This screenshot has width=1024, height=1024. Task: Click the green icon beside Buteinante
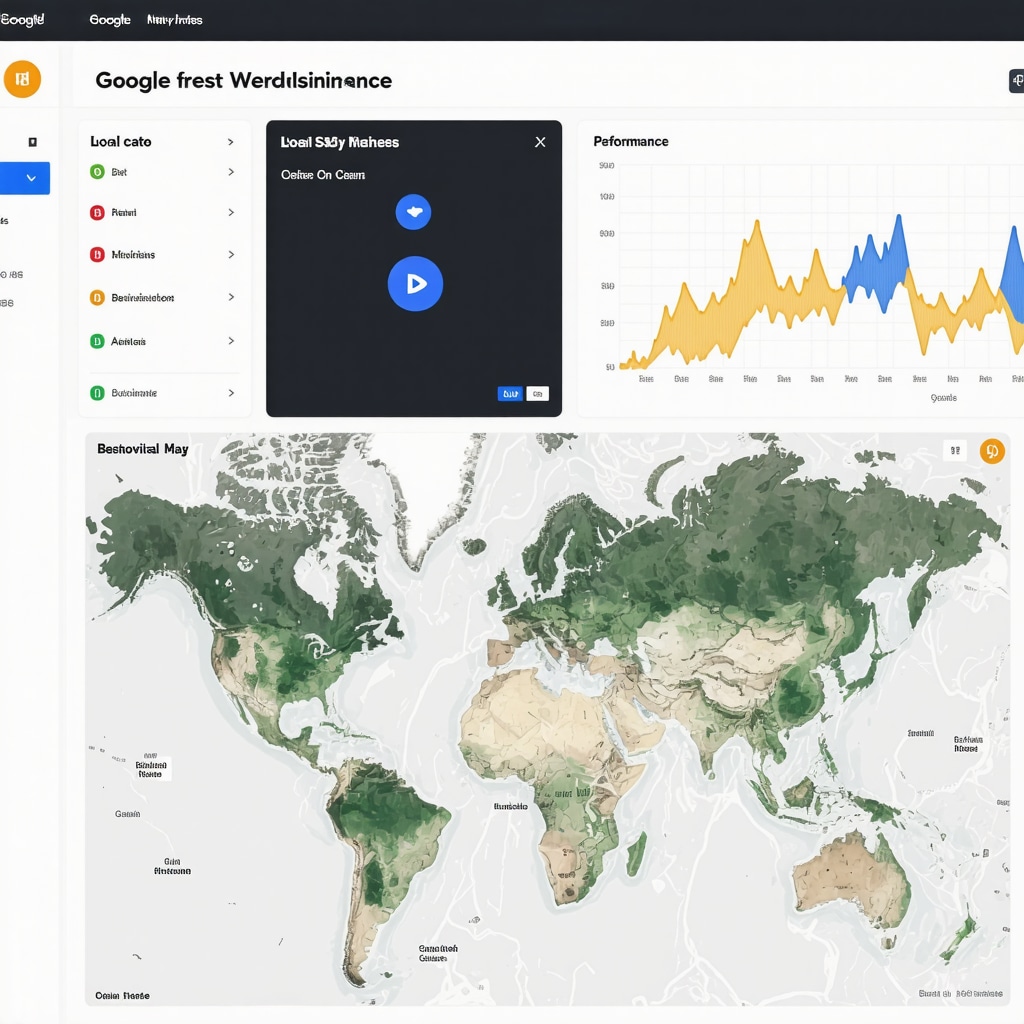97,392
